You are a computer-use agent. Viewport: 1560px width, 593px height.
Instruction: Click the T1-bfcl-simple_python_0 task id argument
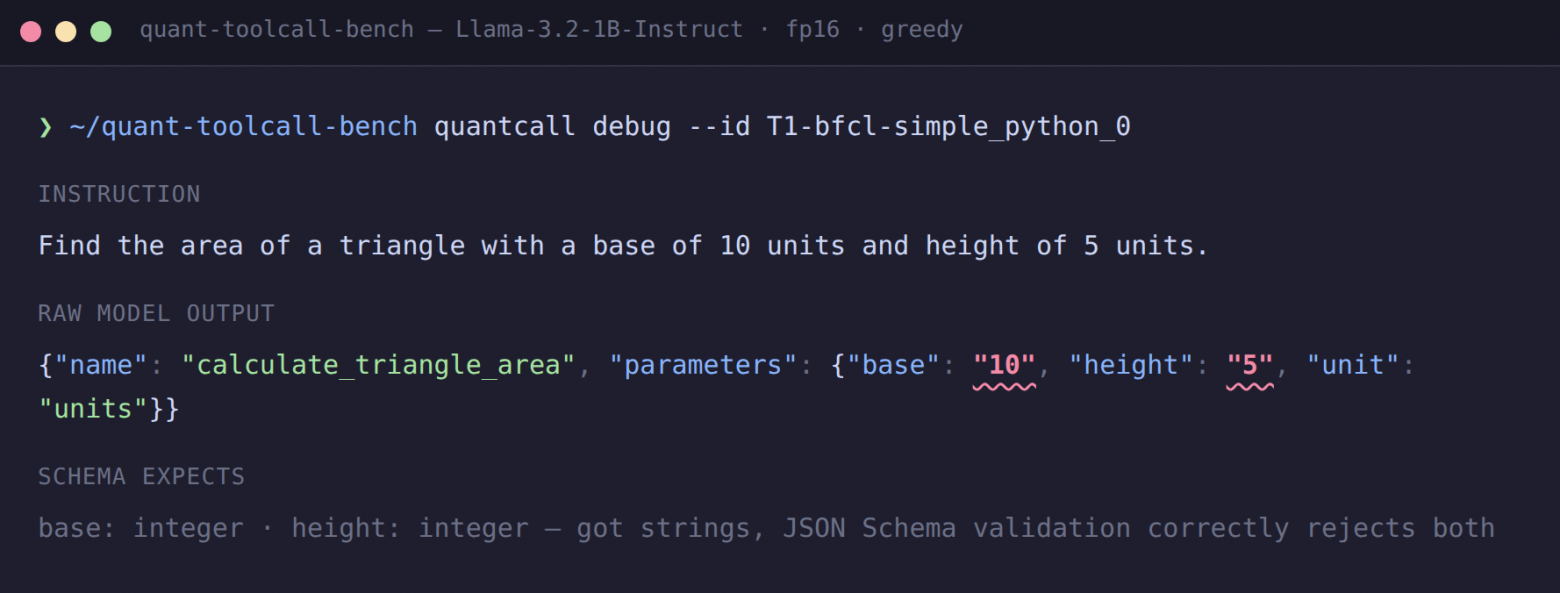point(949,128)
